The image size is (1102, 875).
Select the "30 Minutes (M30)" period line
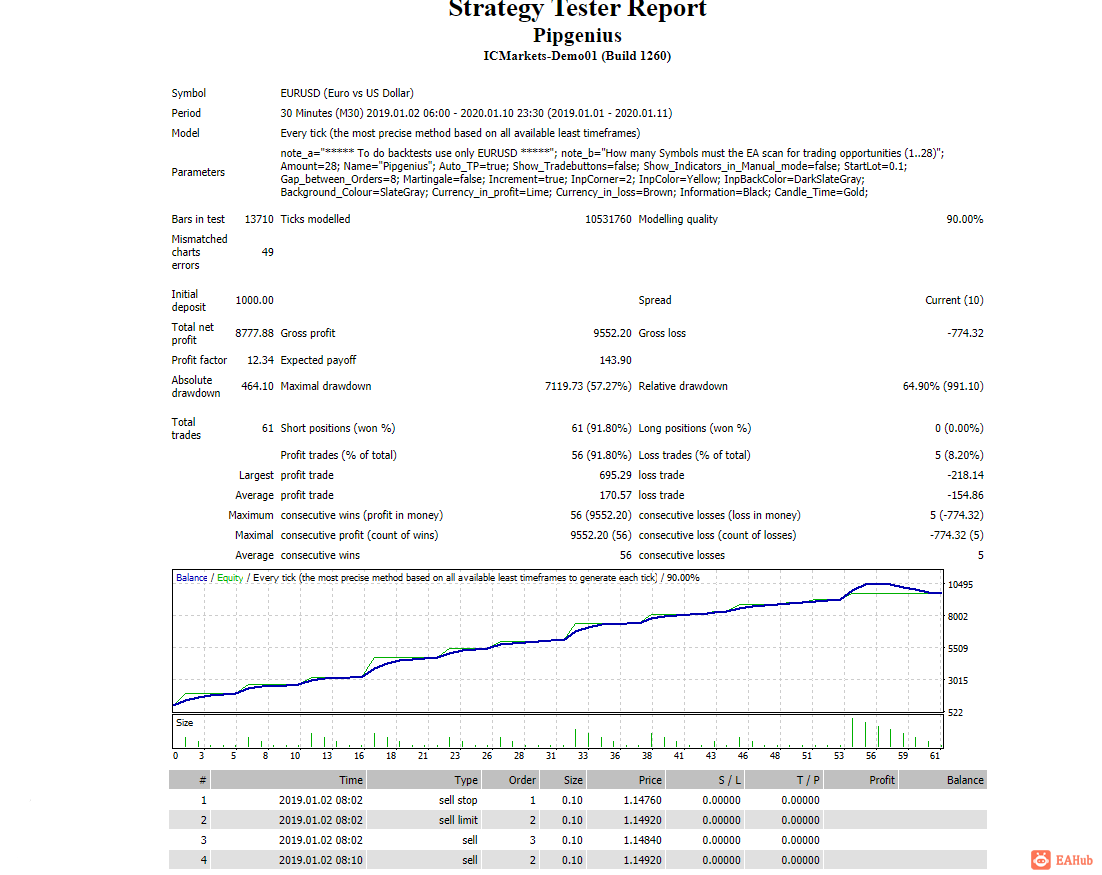476,113
